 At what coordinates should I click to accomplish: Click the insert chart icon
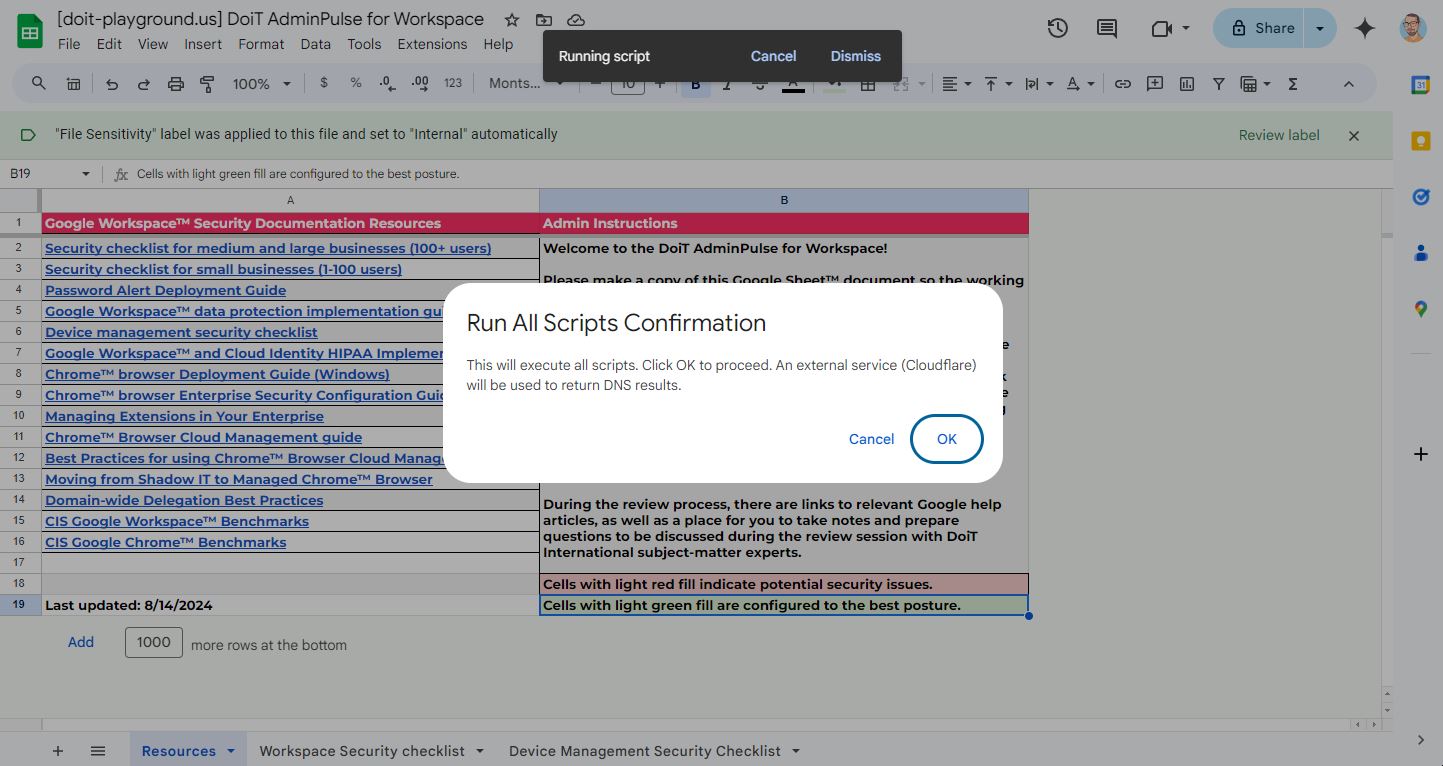tap(1187, 84)
